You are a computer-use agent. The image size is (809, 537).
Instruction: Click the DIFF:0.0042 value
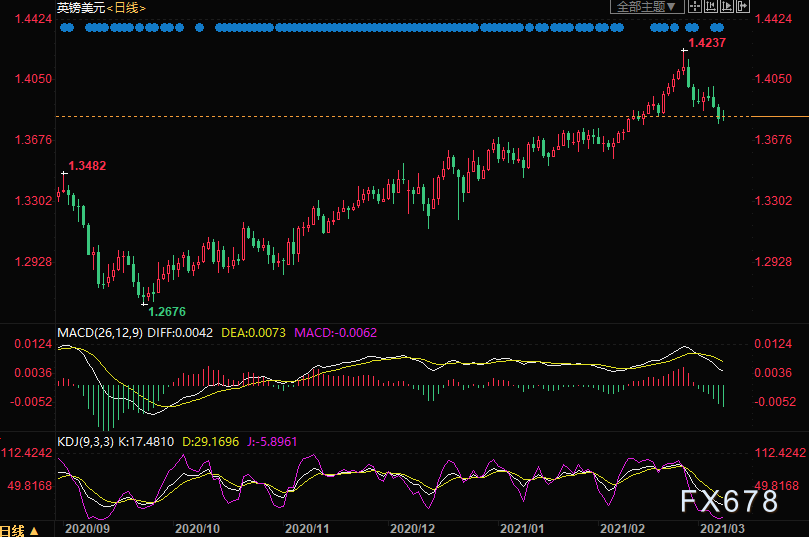click(180, 333)
